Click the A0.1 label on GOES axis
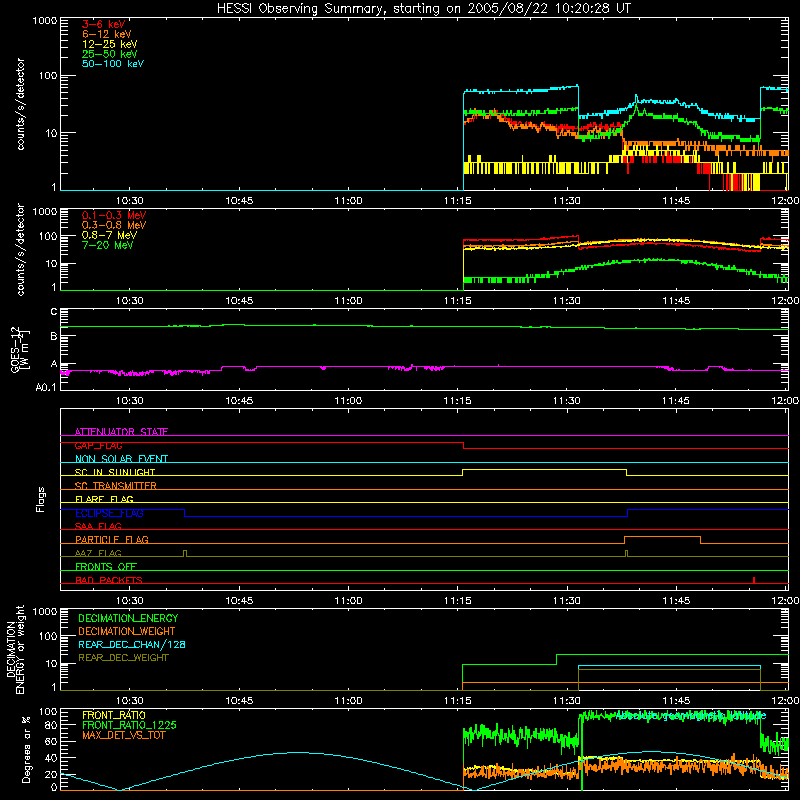 [46, 387]
